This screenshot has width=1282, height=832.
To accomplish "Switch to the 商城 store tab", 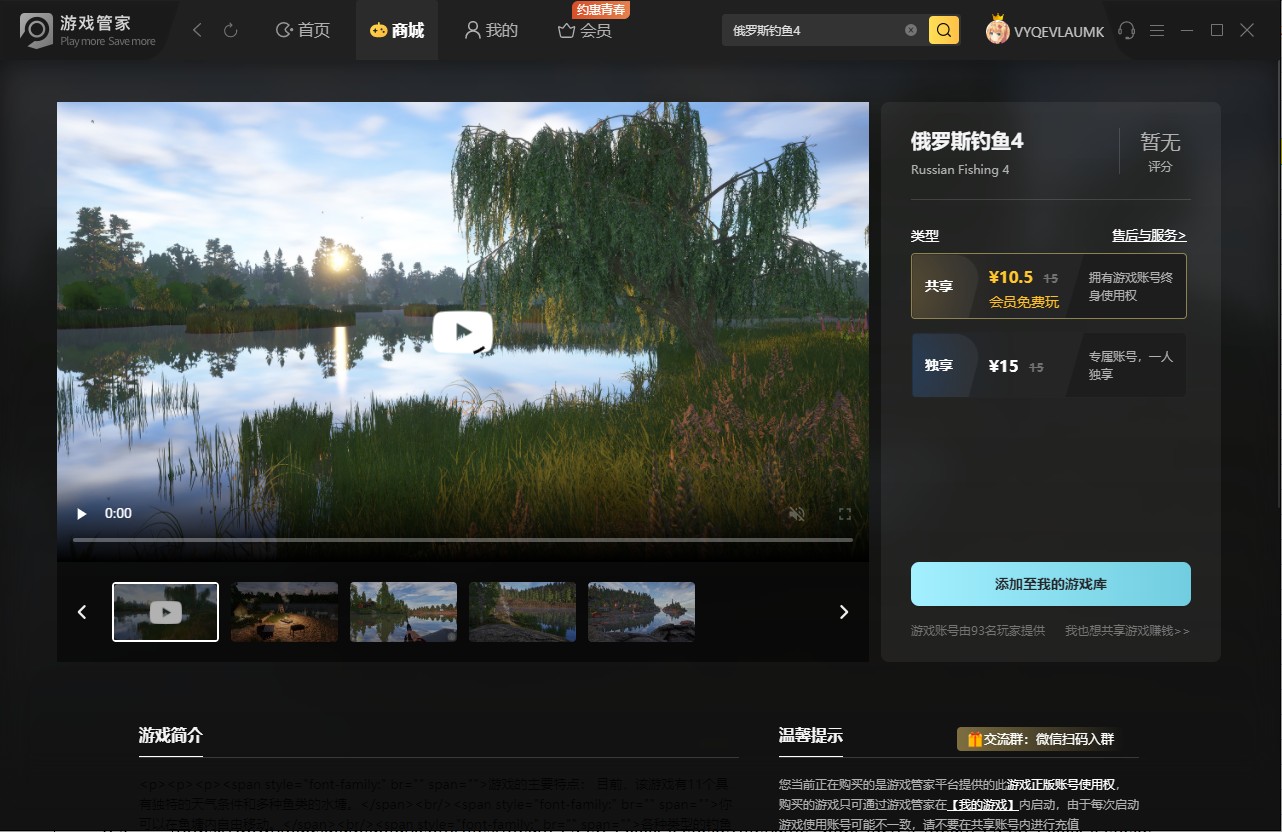I will coord(397,31).
